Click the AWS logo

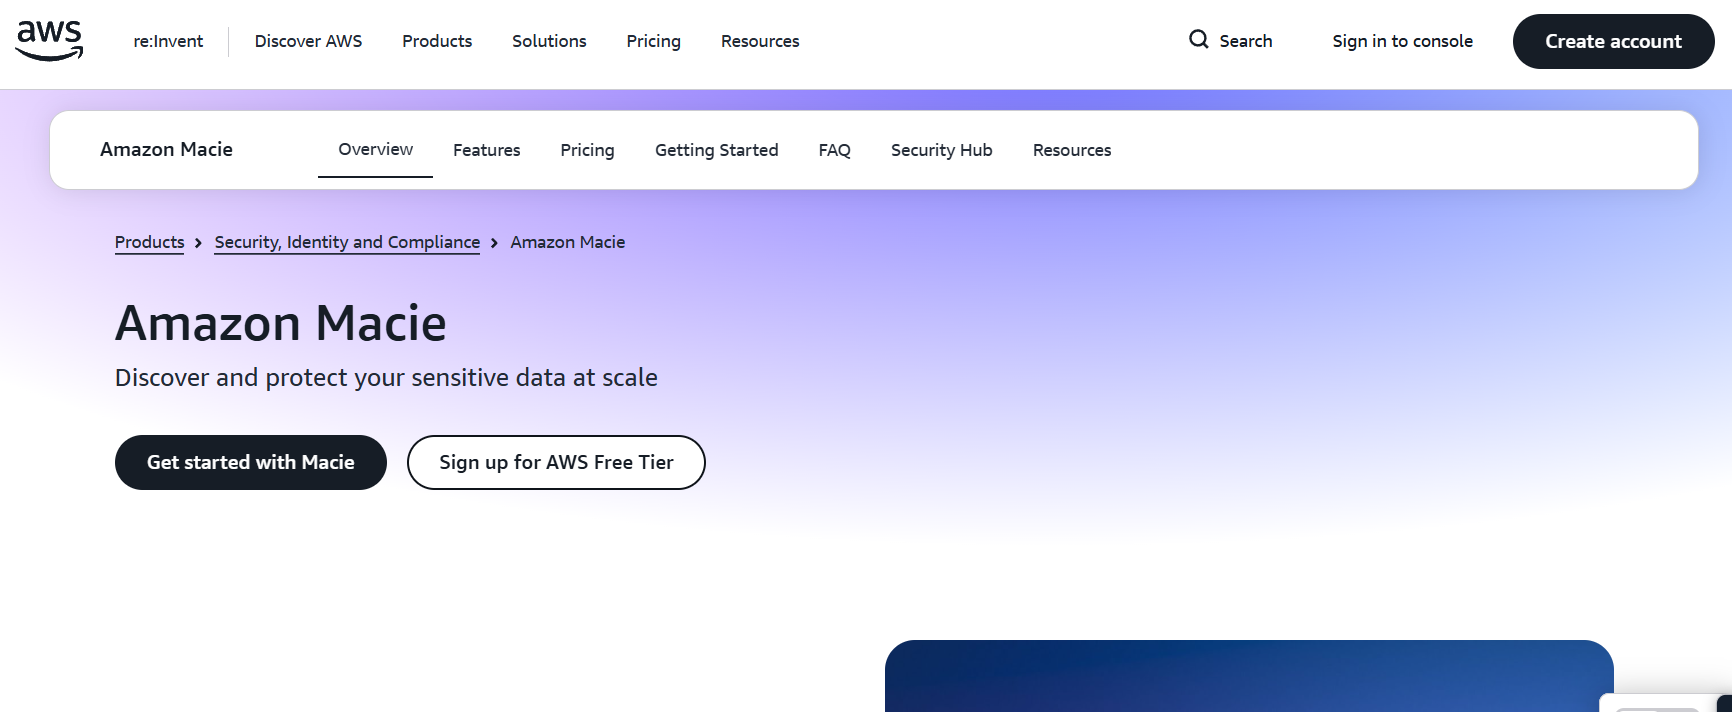click(x=49, y=41)
